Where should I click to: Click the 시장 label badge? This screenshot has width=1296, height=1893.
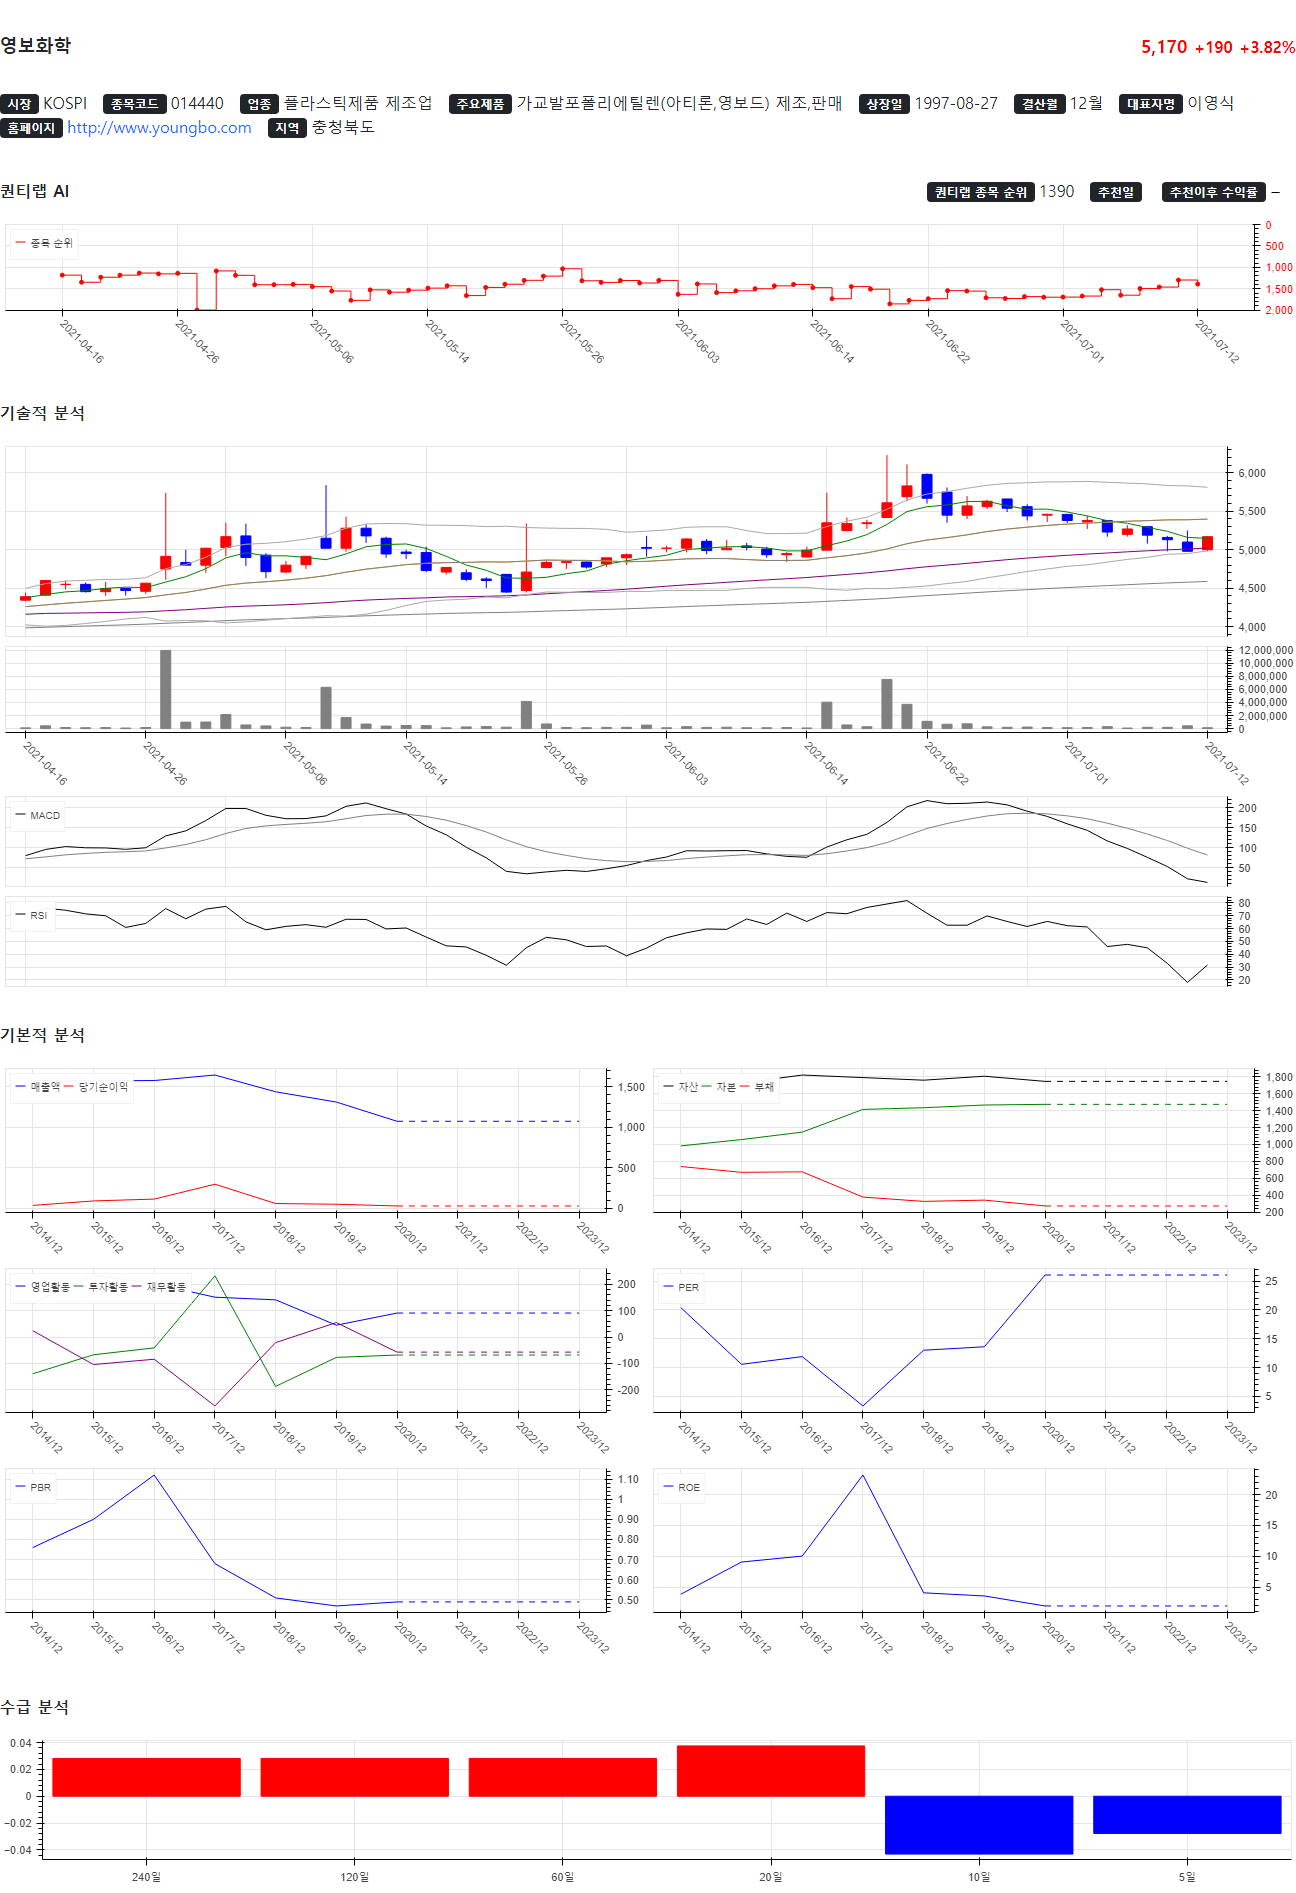click(19, 104)
